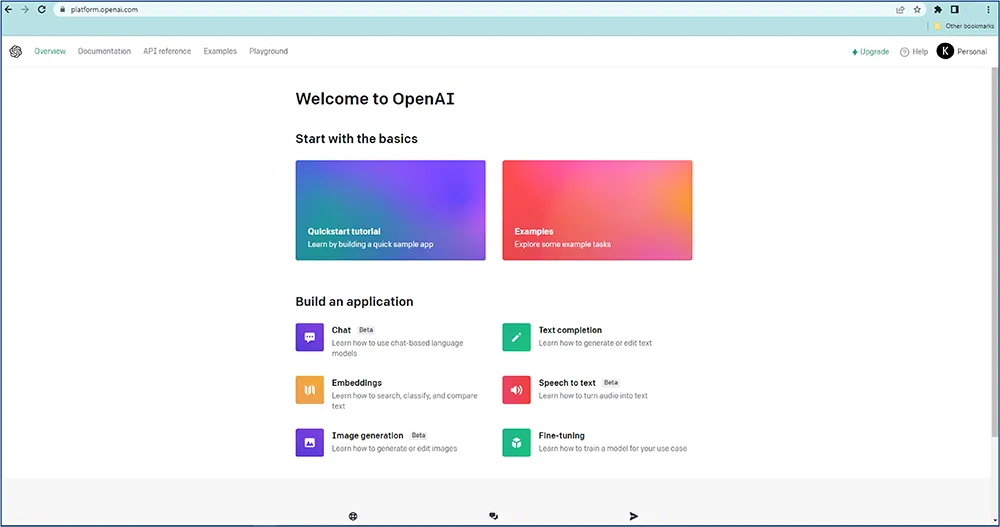This screenshot has height=527, width=1000.
Task: Click the Chat purple speech bubble icon
Action: (x=309, y=338)
